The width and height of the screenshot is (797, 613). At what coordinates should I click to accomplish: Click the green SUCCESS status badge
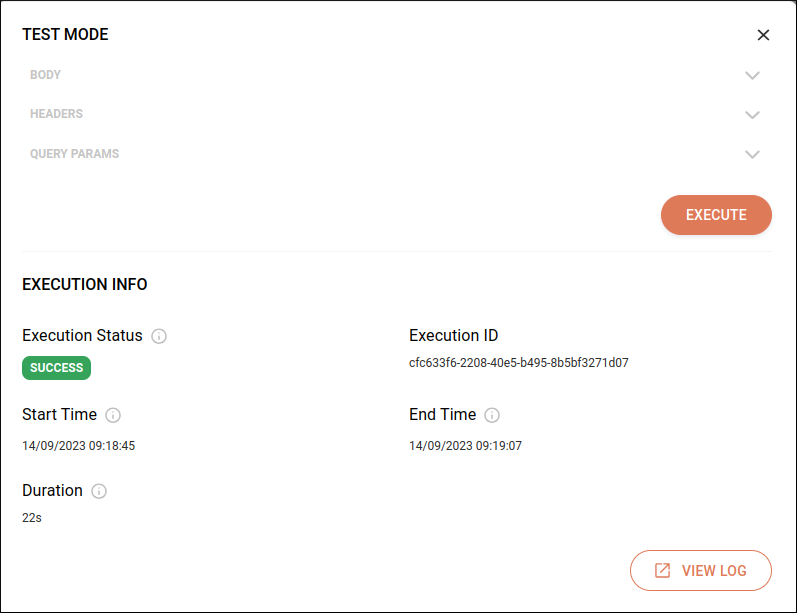click(x=57, y=368)
